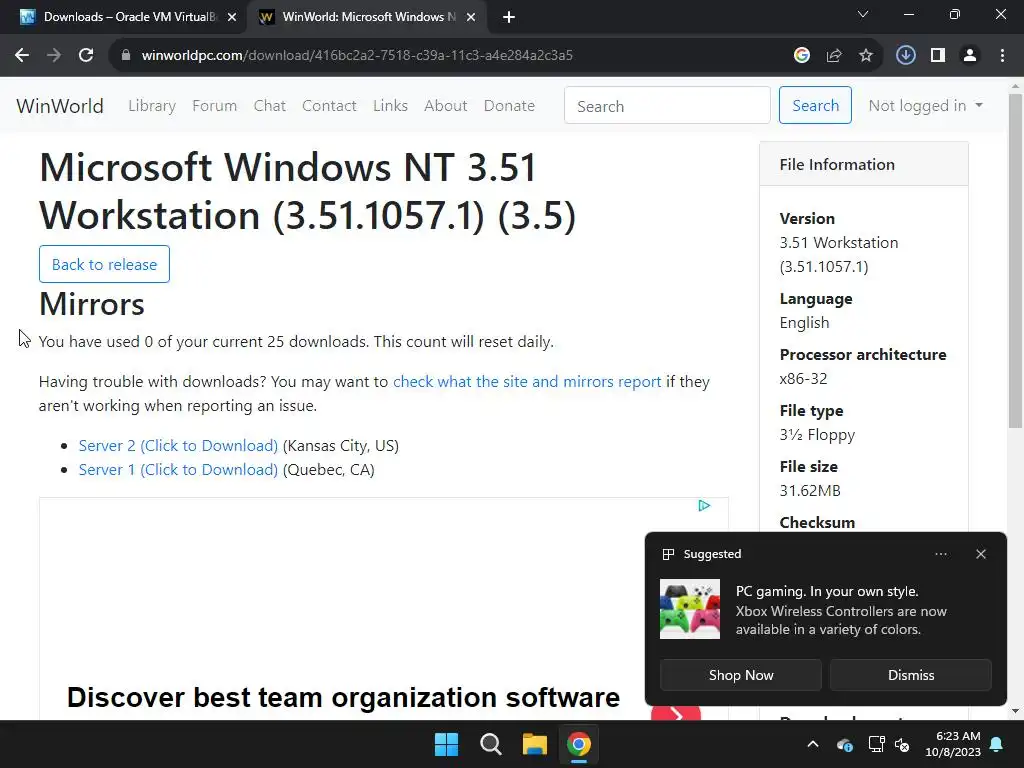Open taskbar Search

(490, 744)
